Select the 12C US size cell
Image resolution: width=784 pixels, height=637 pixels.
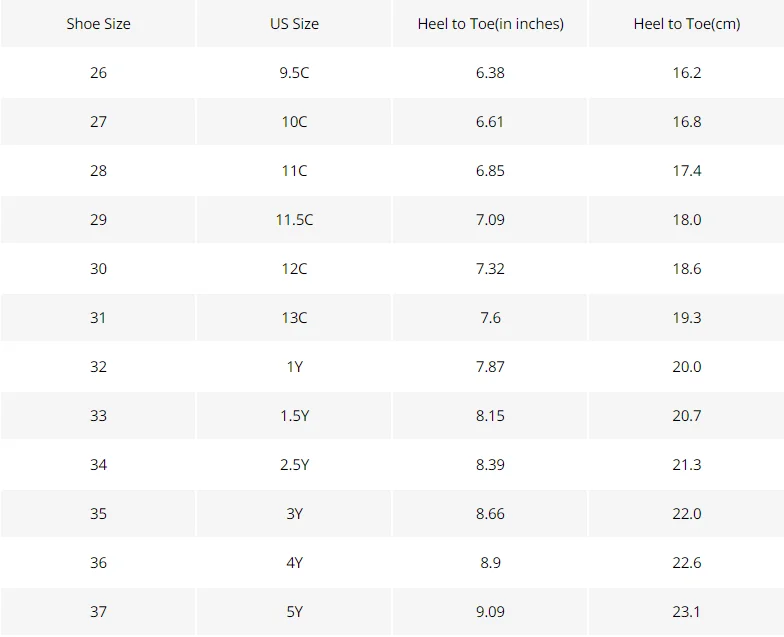(294, 268)
